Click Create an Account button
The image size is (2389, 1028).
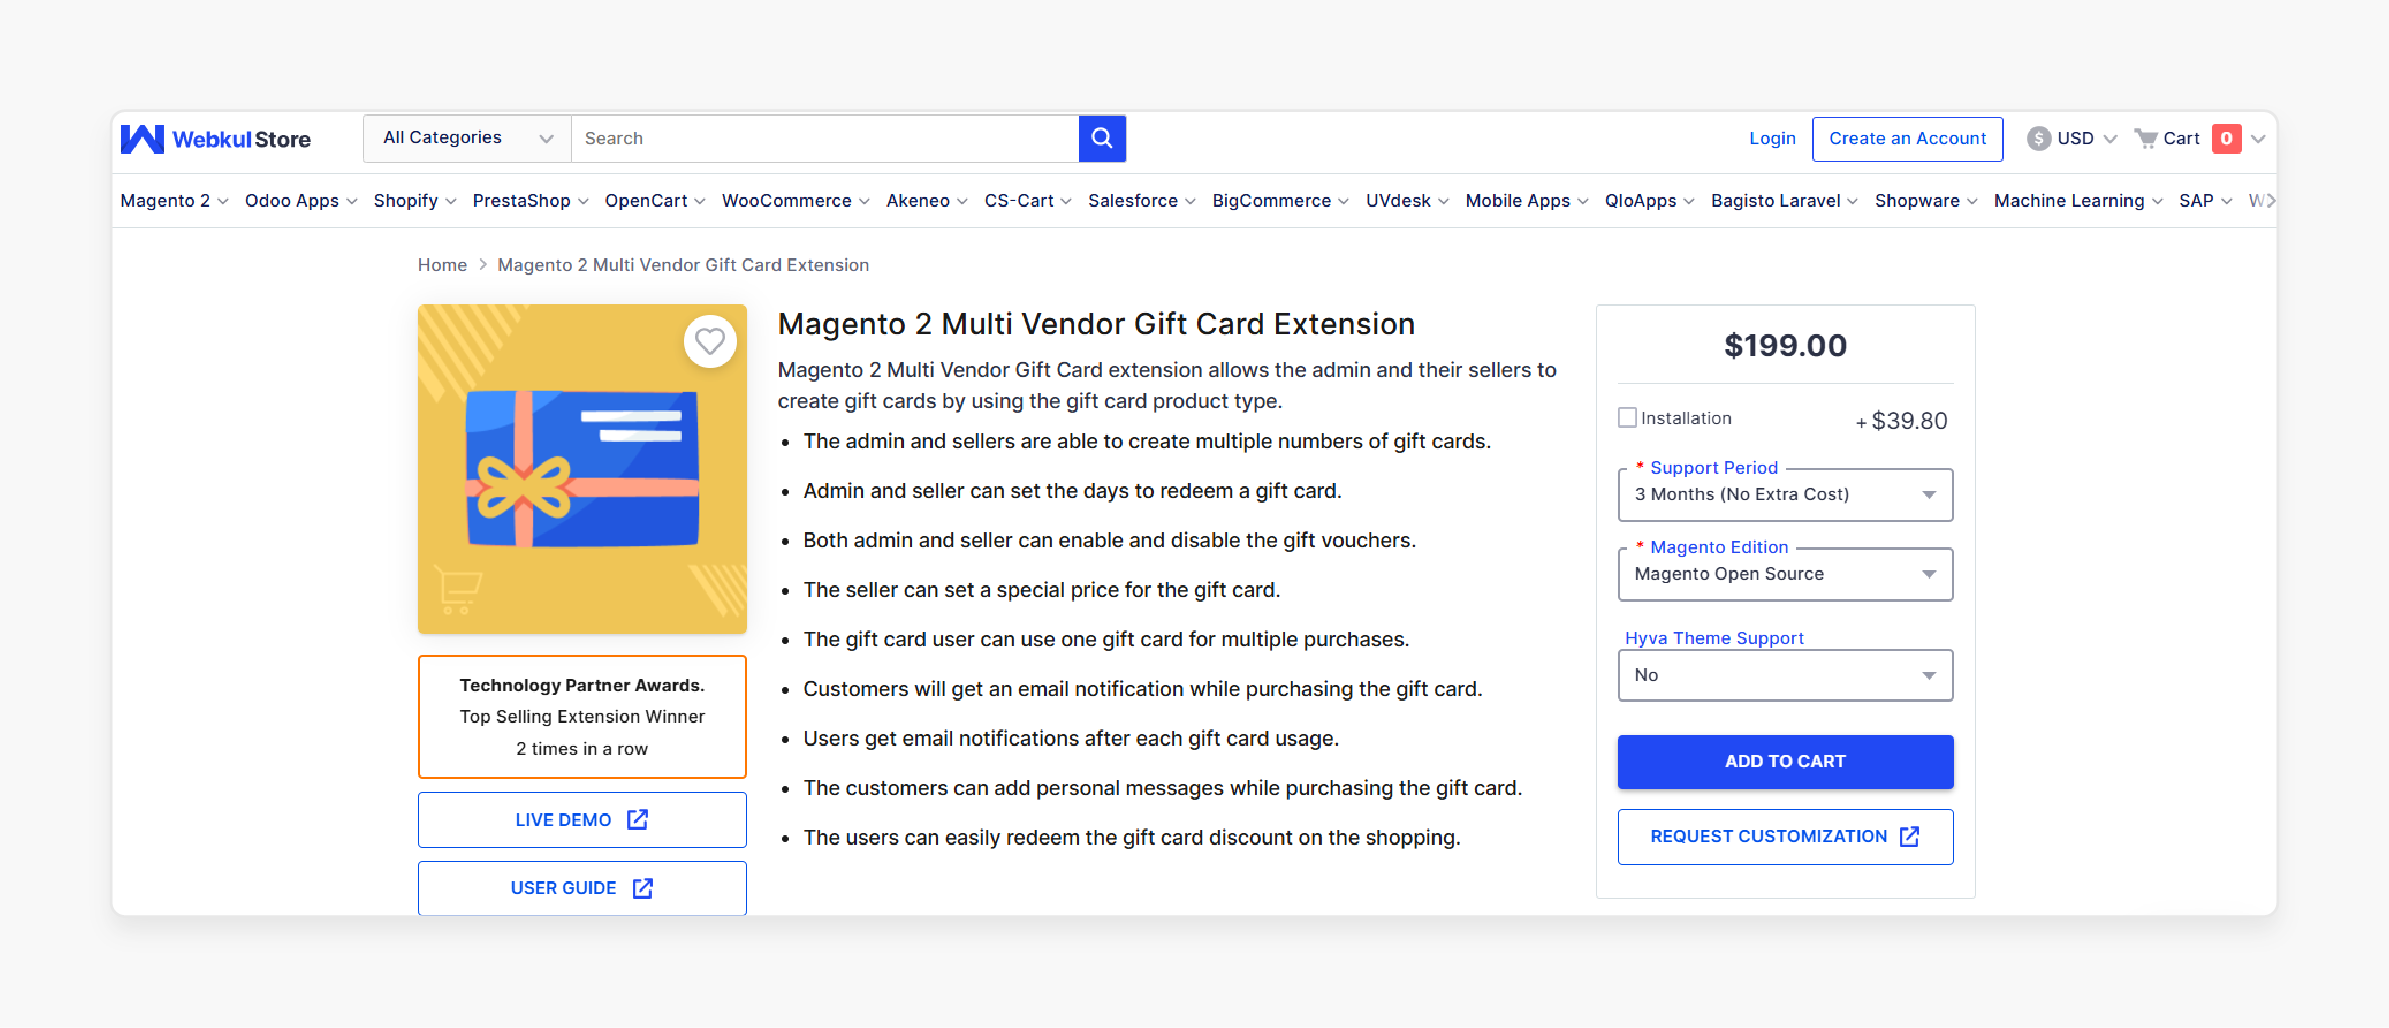1907,139
